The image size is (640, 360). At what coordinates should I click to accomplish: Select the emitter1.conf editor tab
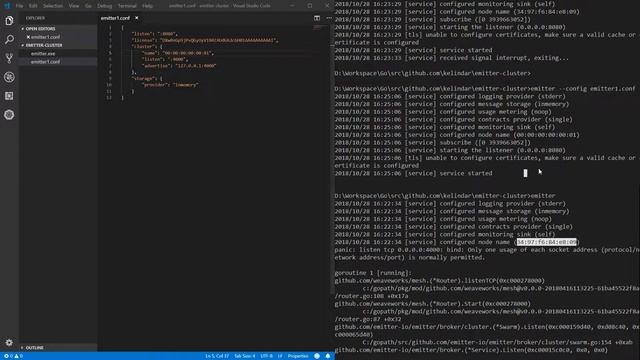116,18
